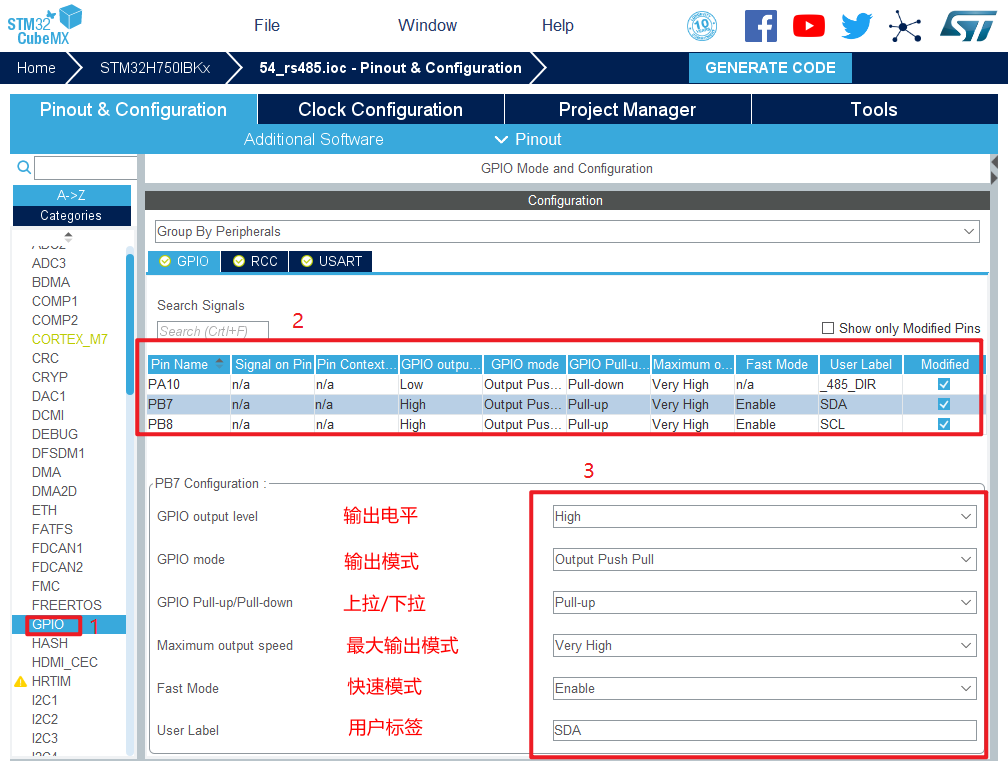Open the Group By Peripherals dropdown
This screenshot has height=771, width=1008.
tap(565, 231)
